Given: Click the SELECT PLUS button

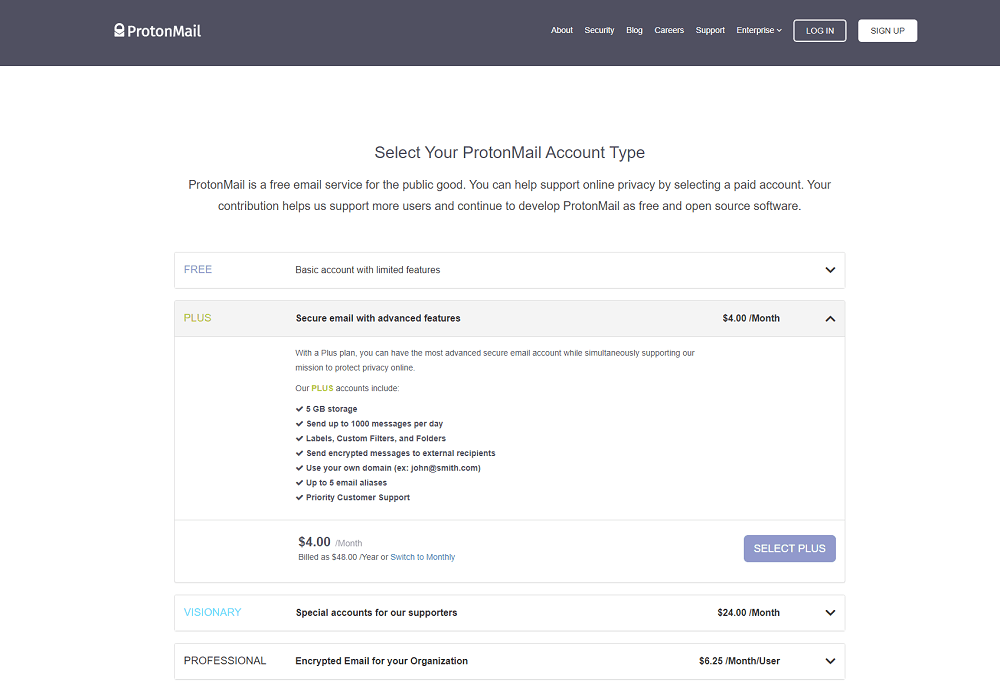Looking at the screenshot, I should point(789,548).
